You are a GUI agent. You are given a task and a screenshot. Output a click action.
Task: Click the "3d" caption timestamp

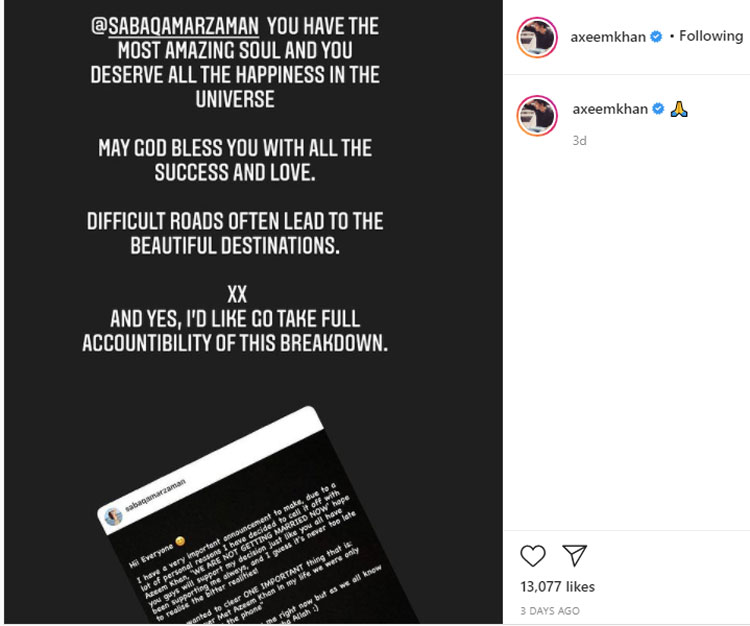coord(579,141)
